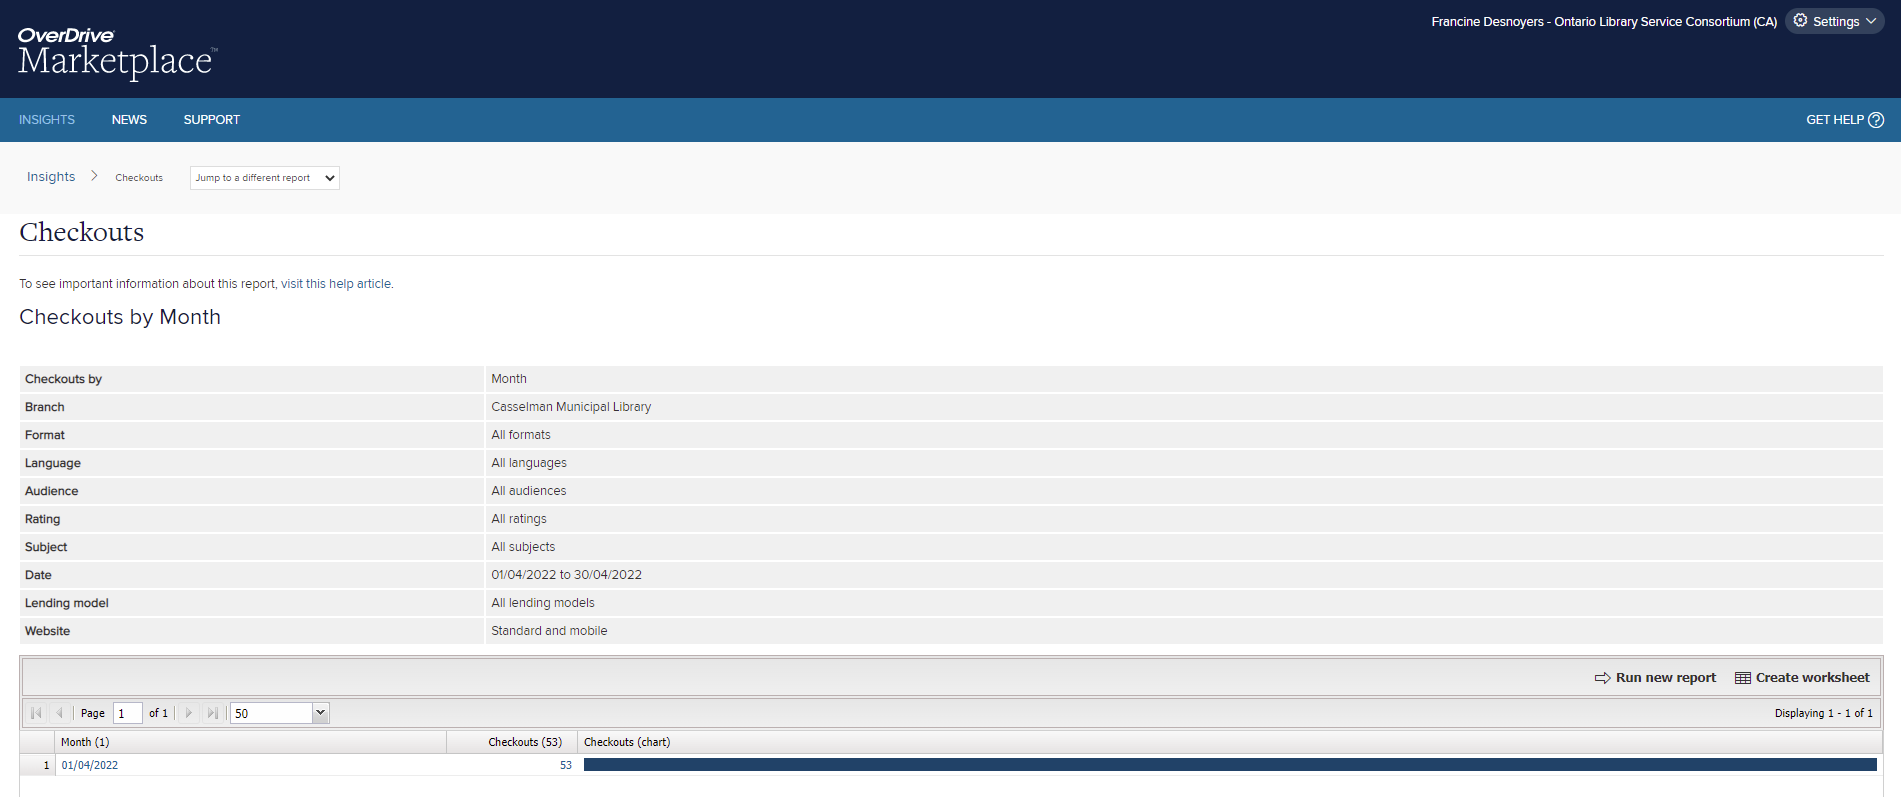Jump to the last page of results
This screenshot has height=797, width=1901.
click(212, 713)
